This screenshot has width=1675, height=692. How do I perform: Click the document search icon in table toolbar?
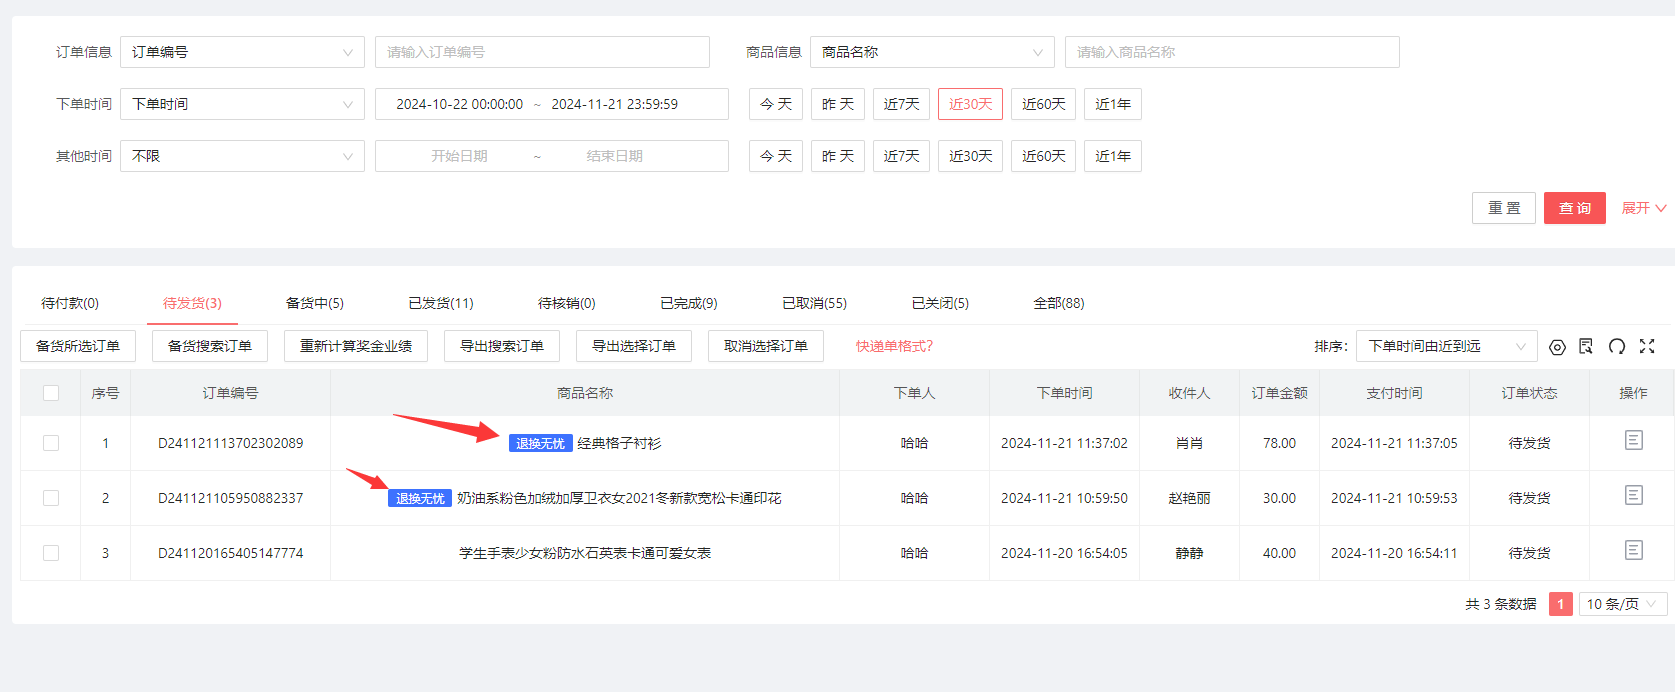click(1586, 346)
